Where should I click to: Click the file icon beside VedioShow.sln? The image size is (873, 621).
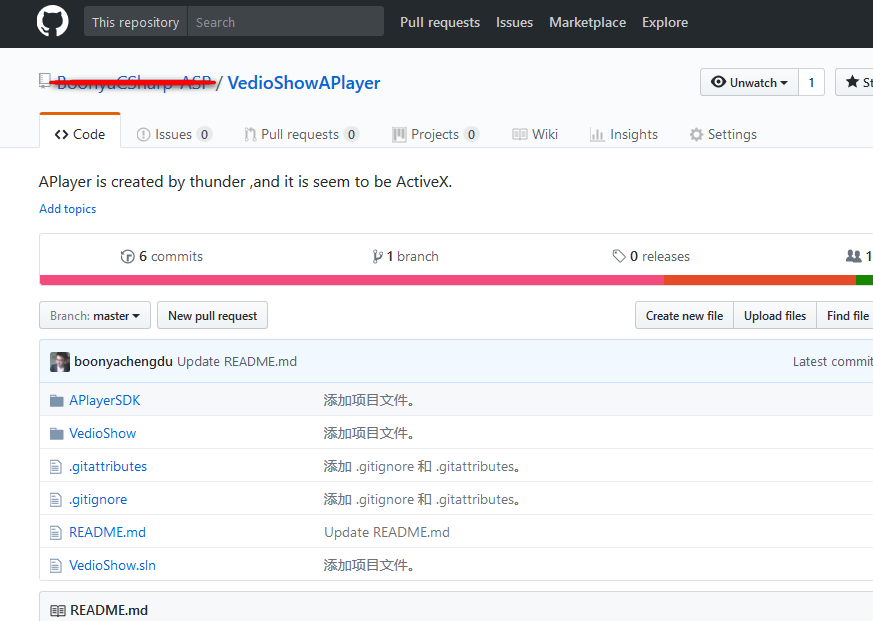[56, 565]
